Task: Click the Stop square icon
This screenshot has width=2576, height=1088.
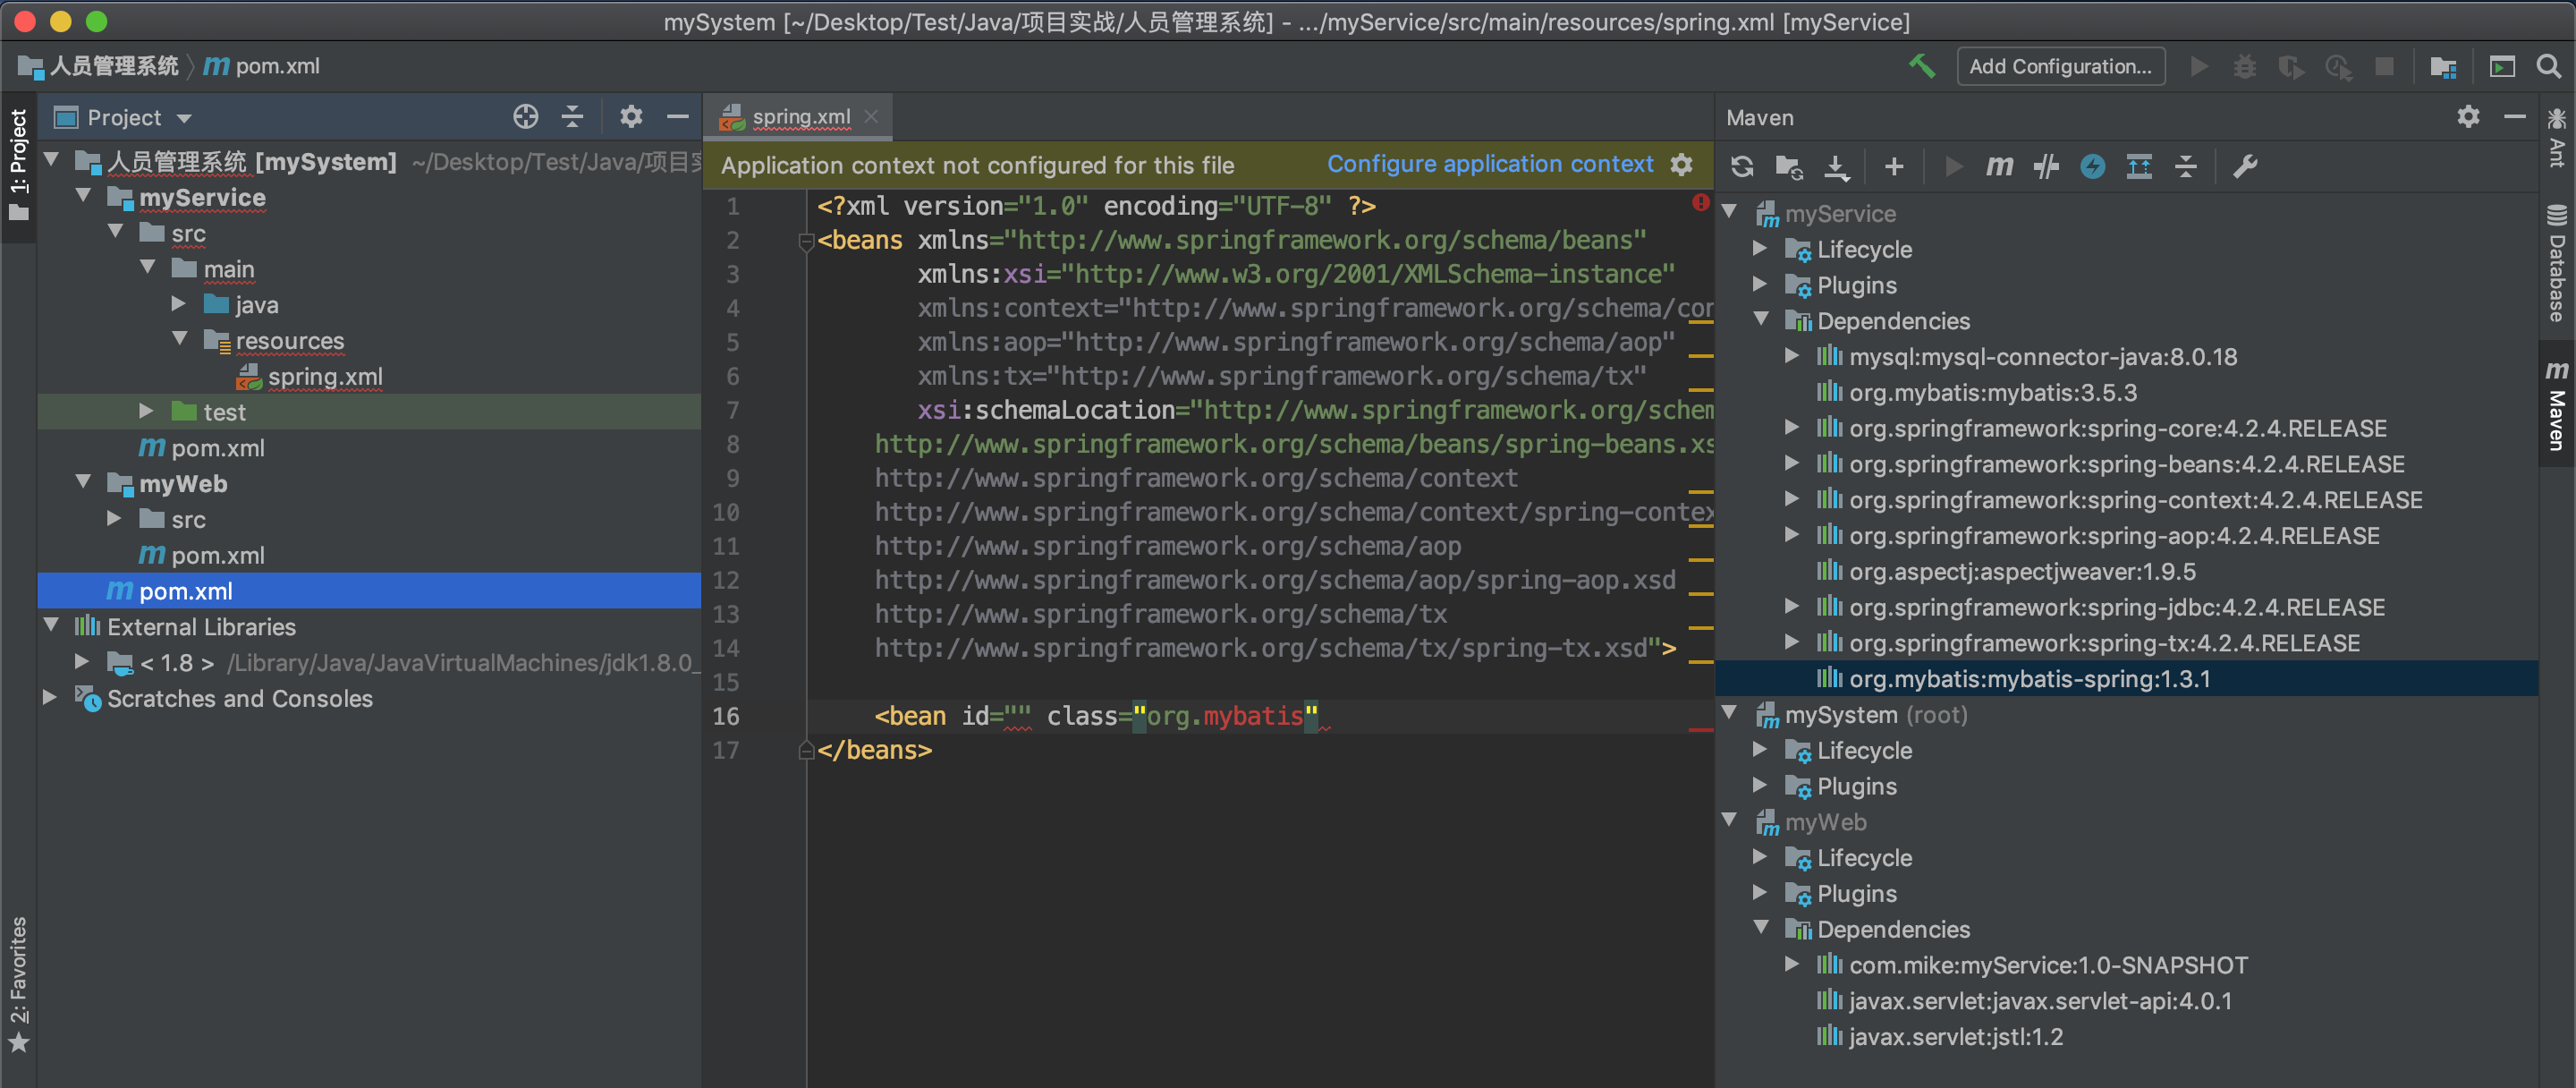Action: coord(2385,66)
